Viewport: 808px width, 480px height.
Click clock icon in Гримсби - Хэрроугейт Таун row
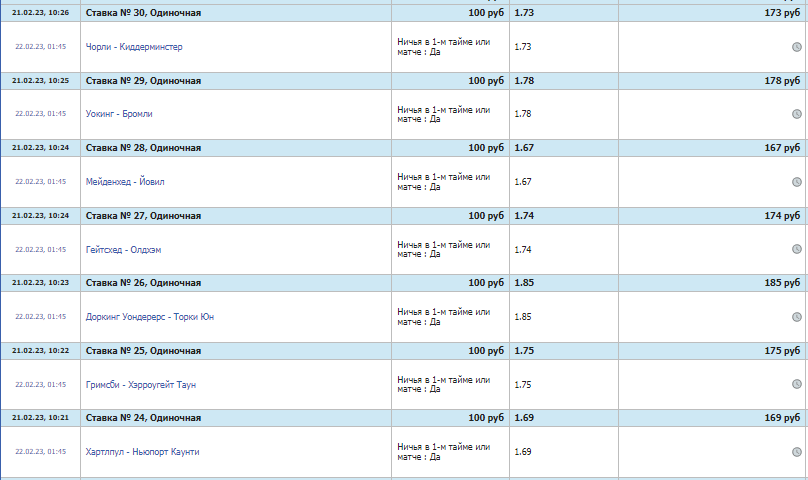(x=797, y=384)
